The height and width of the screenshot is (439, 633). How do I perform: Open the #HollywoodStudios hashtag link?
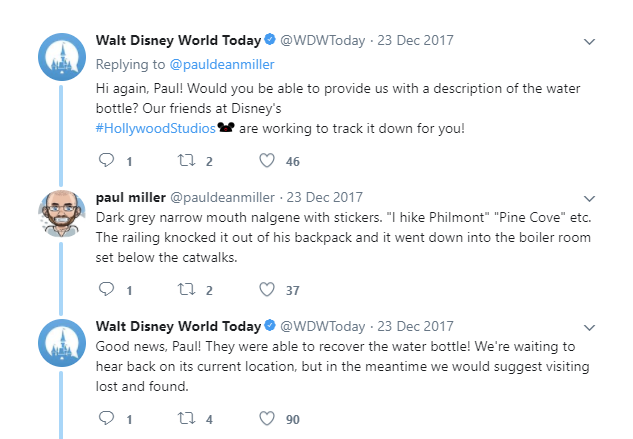point(155,129)
